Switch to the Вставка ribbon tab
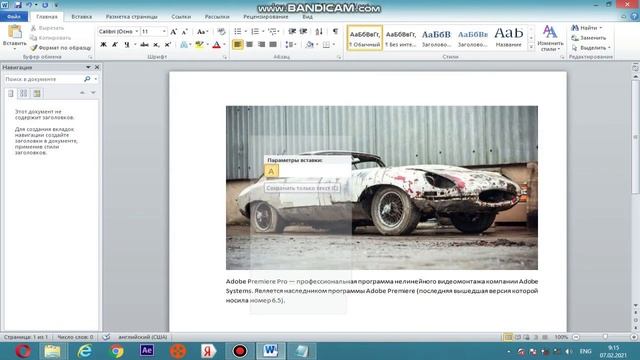The height and width of the screenshot is (360, 640). coord(82,17)
